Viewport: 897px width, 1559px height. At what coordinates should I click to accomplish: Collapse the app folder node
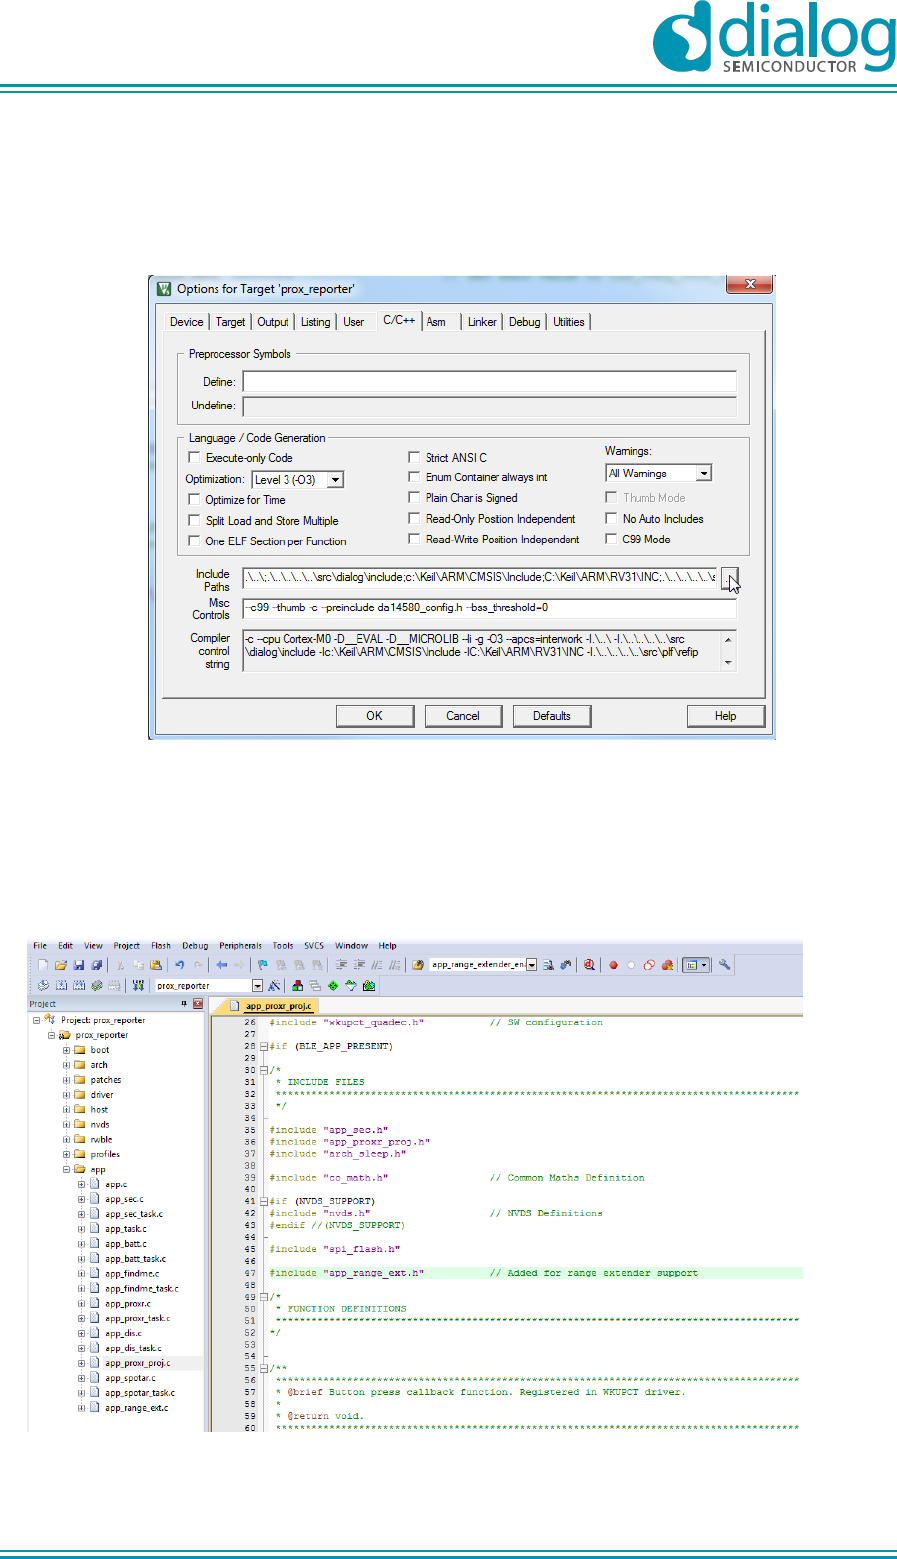click(x=67, y=1169)
